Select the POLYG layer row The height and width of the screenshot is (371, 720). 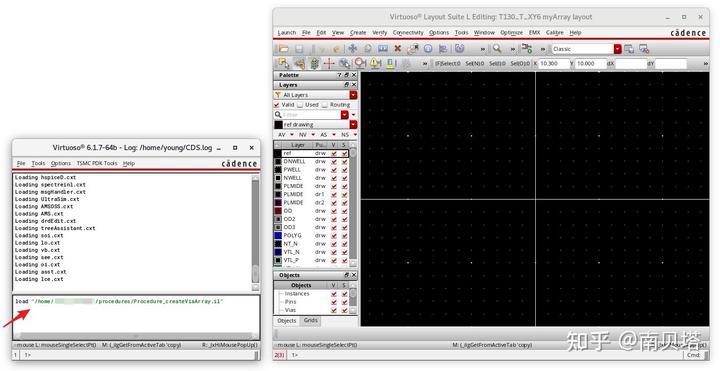(x=311, y=235)
